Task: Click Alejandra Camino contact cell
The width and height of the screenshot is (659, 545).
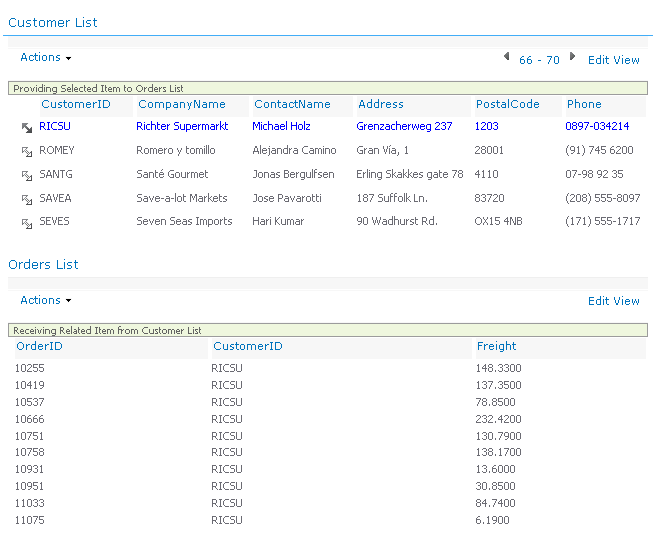Action: (294, 150)
